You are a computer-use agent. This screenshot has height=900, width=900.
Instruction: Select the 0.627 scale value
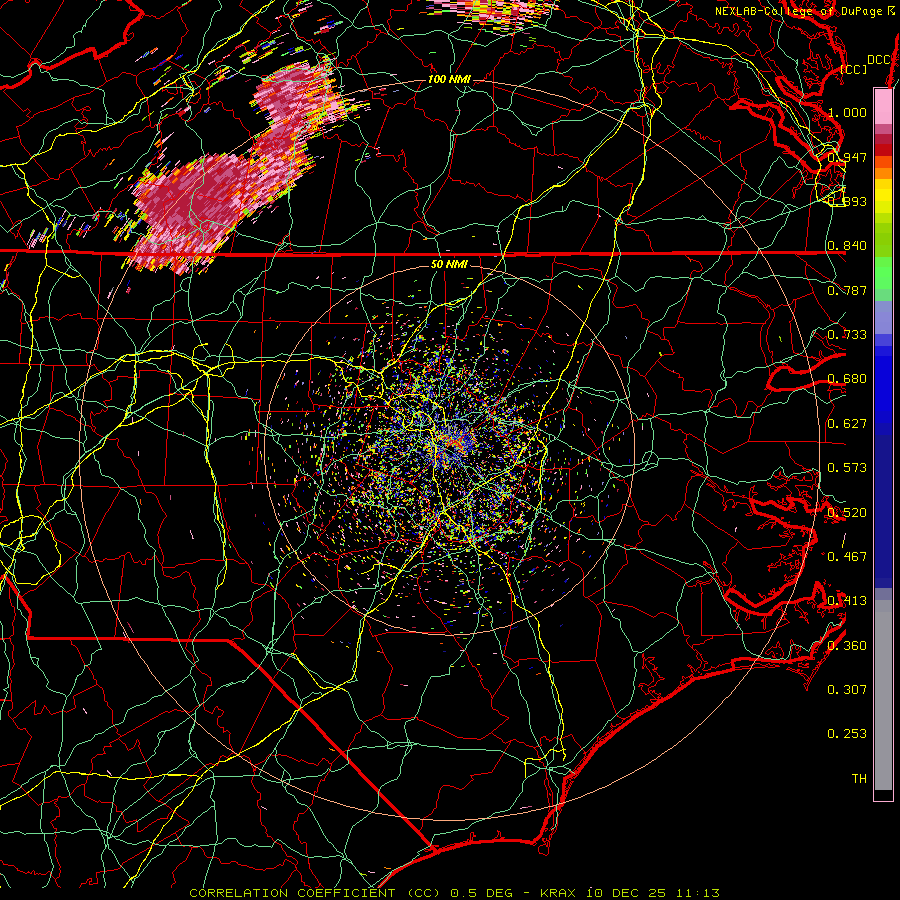point(847,424)
